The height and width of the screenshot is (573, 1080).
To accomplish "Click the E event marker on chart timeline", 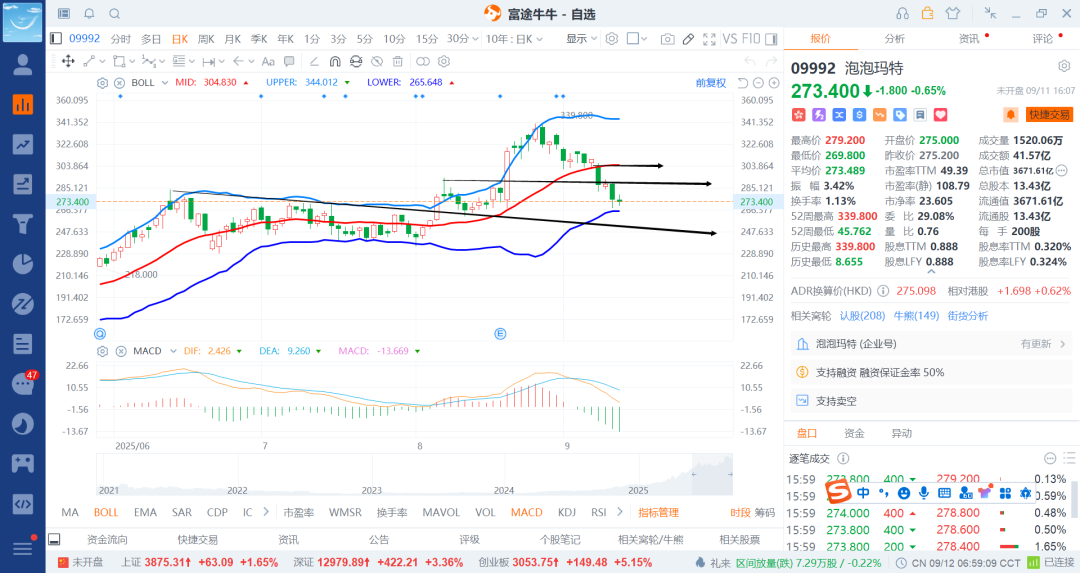I will click(500, 333).
